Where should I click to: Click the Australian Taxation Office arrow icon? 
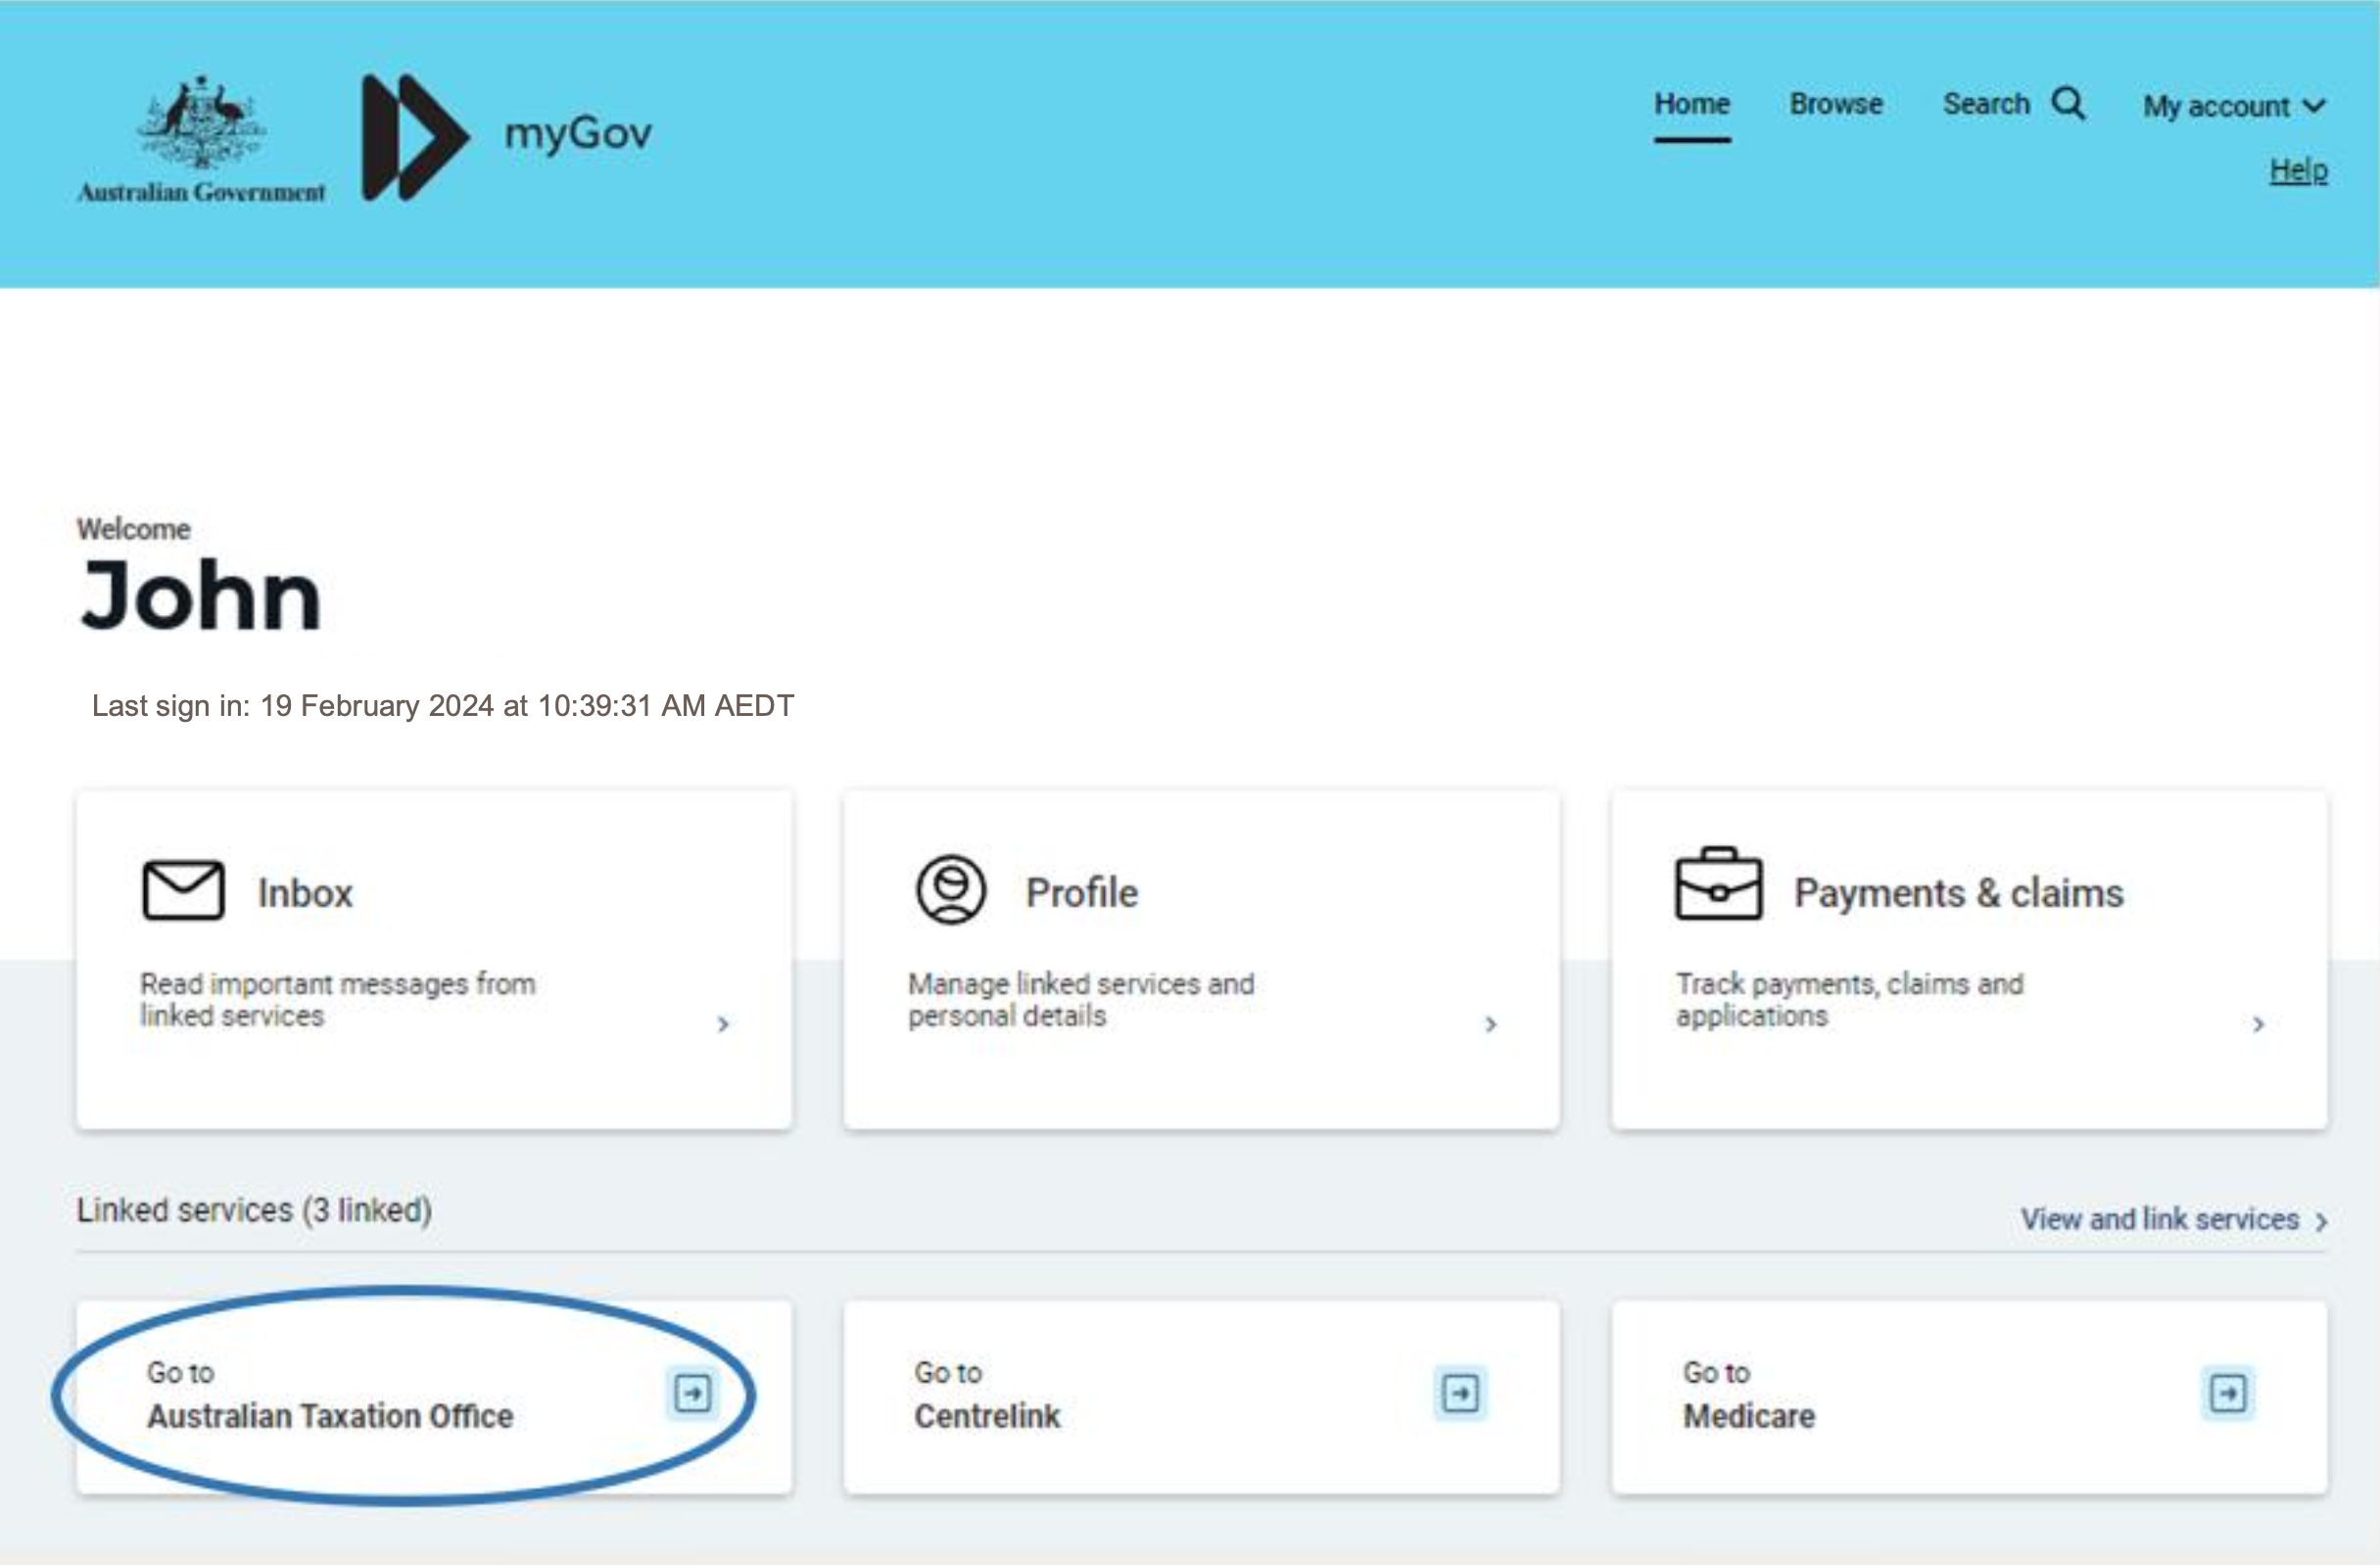click(x=692, y=1392)
